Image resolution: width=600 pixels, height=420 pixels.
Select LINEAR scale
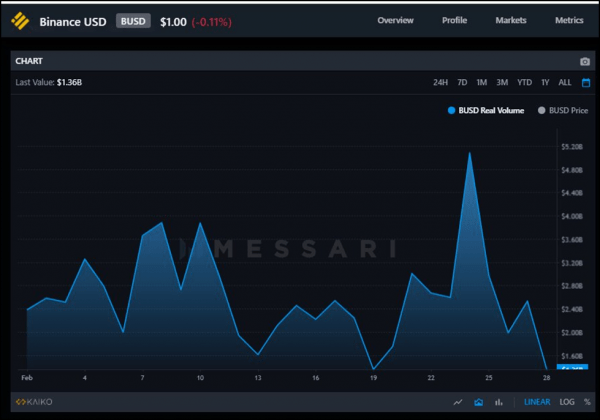(537, 402)
